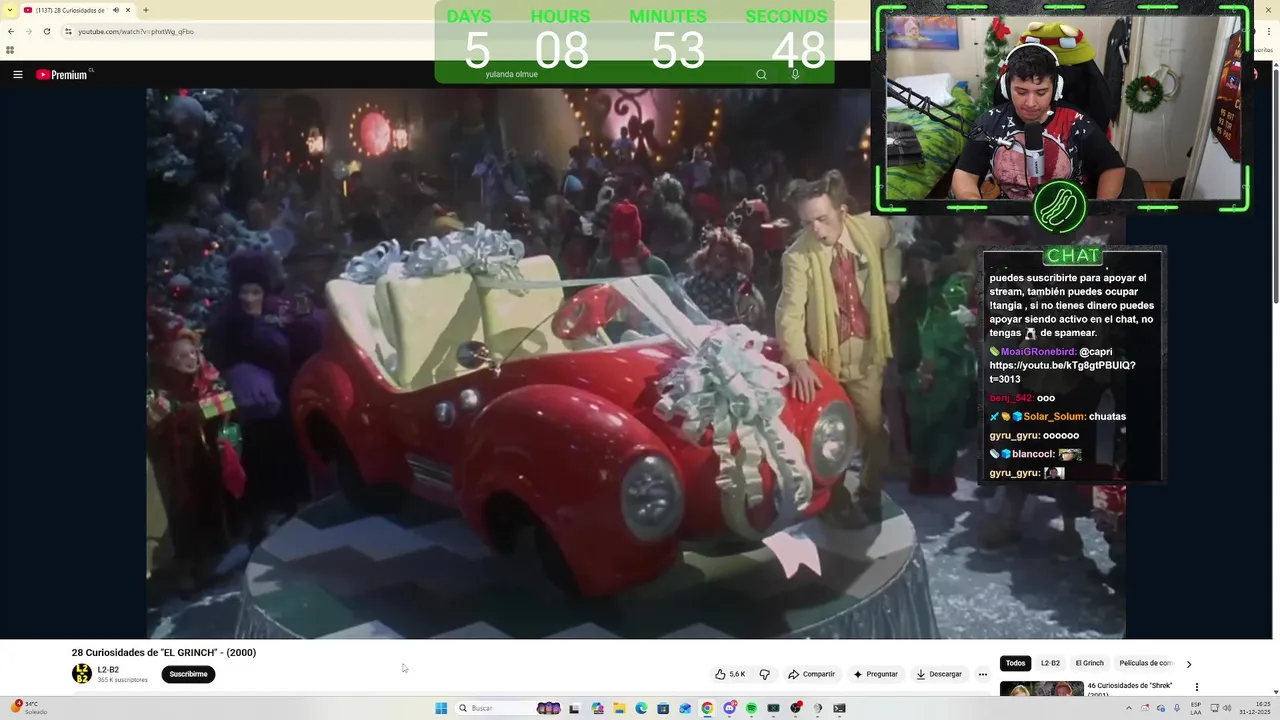Open the YouTube hamburger guide menu

[17, 74]
